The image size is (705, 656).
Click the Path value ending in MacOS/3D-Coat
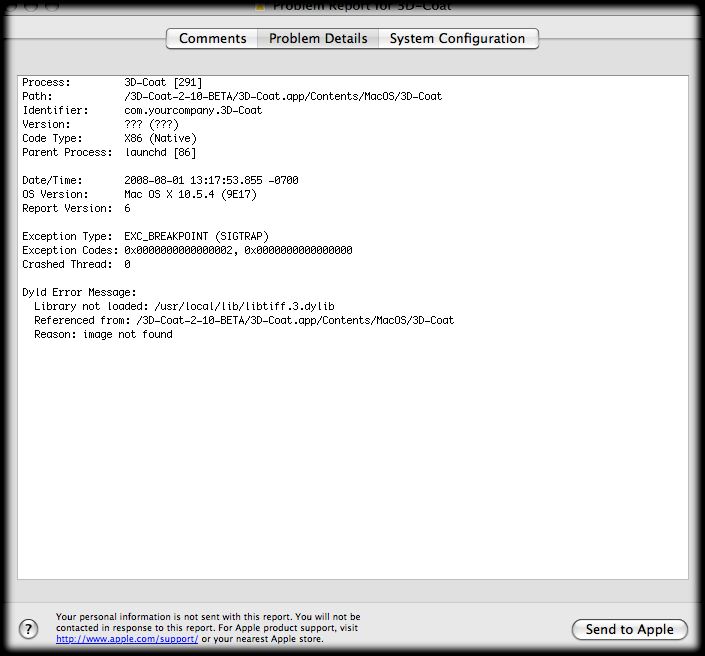point(283,96)
